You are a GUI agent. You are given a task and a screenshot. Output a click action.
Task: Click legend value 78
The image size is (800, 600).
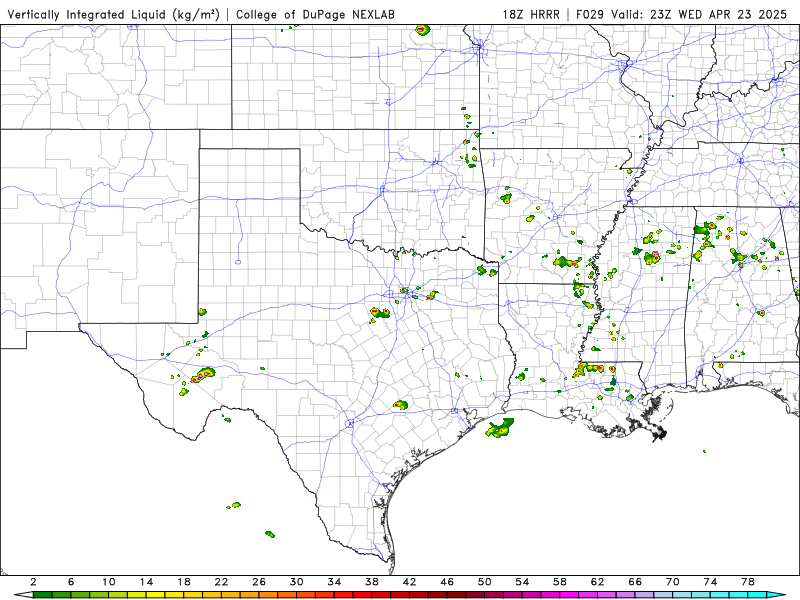point(748,582)
